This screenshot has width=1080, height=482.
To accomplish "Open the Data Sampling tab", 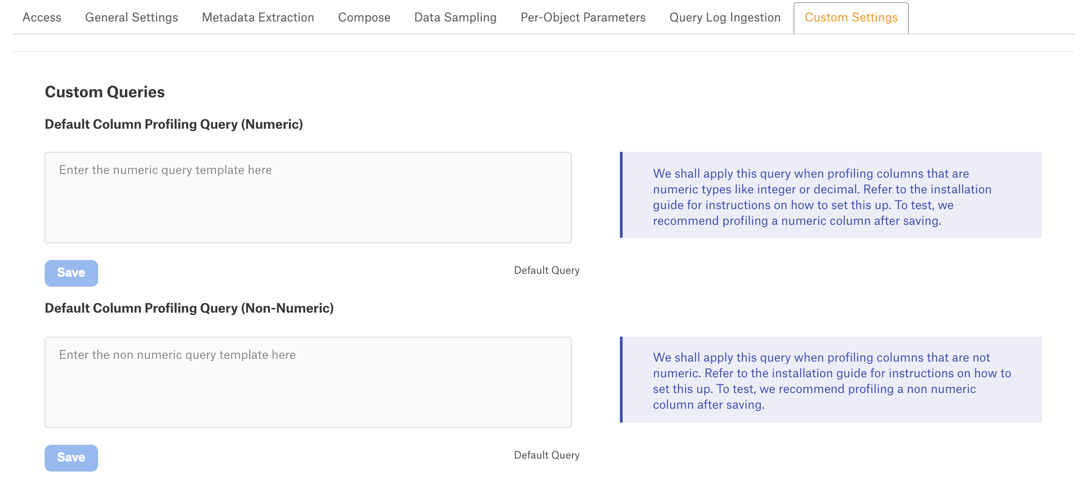I will click(x=455, y=17).
